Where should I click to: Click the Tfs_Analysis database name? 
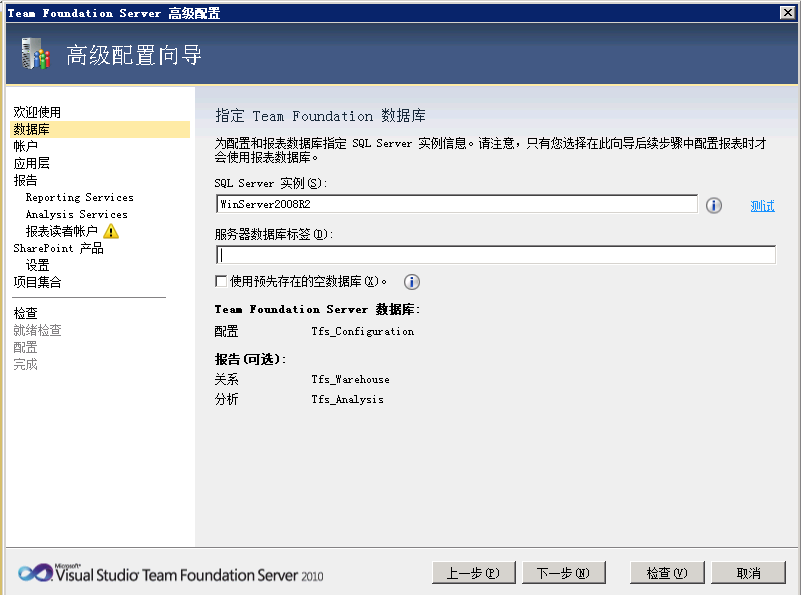pyautogui.click(x=347, y=399)
